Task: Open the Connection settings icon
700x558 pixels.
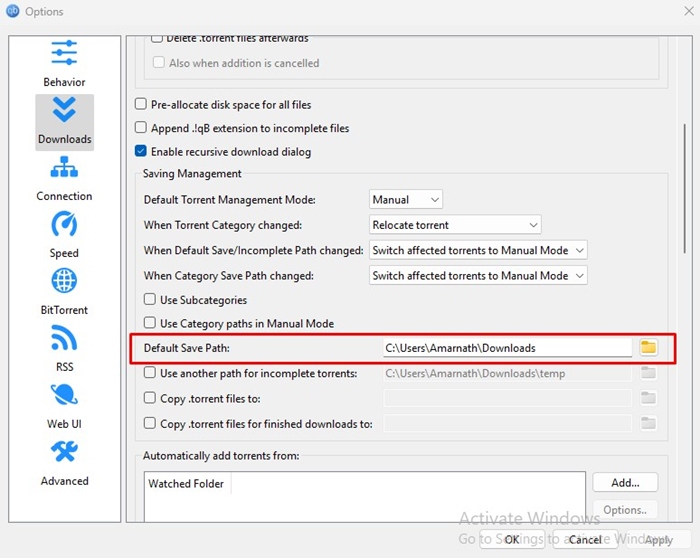Action: 64,167
